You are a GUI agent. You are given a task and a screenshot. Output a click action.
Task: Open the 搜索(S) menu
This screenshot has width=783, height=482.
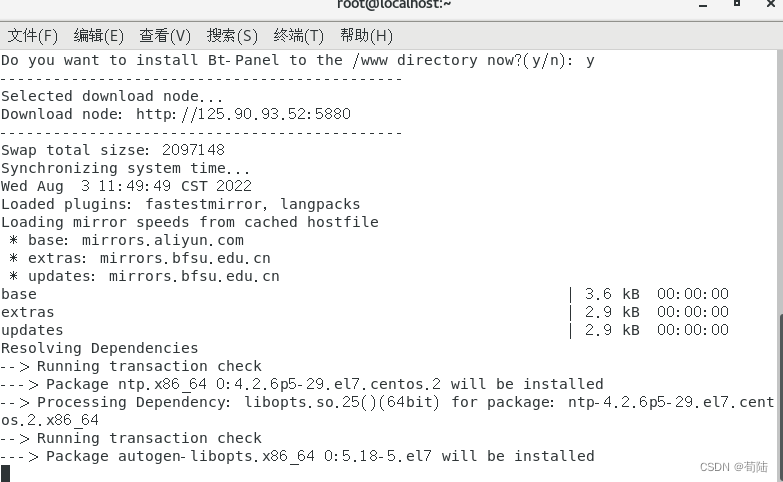(232, 35)
